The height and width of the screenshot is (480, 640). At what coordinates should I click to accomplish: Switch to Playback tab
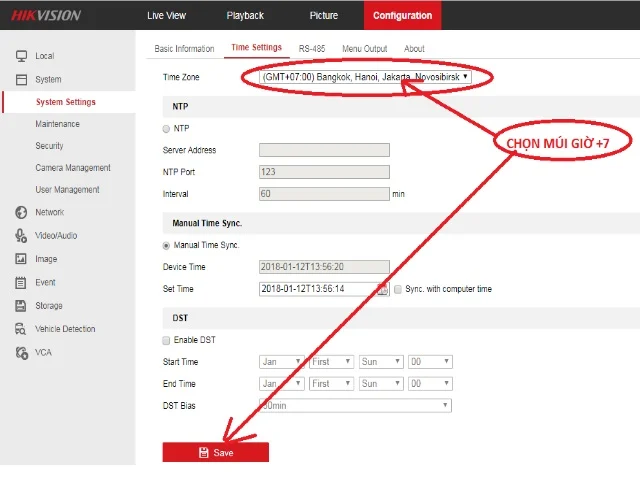click(x=245, y=16)
